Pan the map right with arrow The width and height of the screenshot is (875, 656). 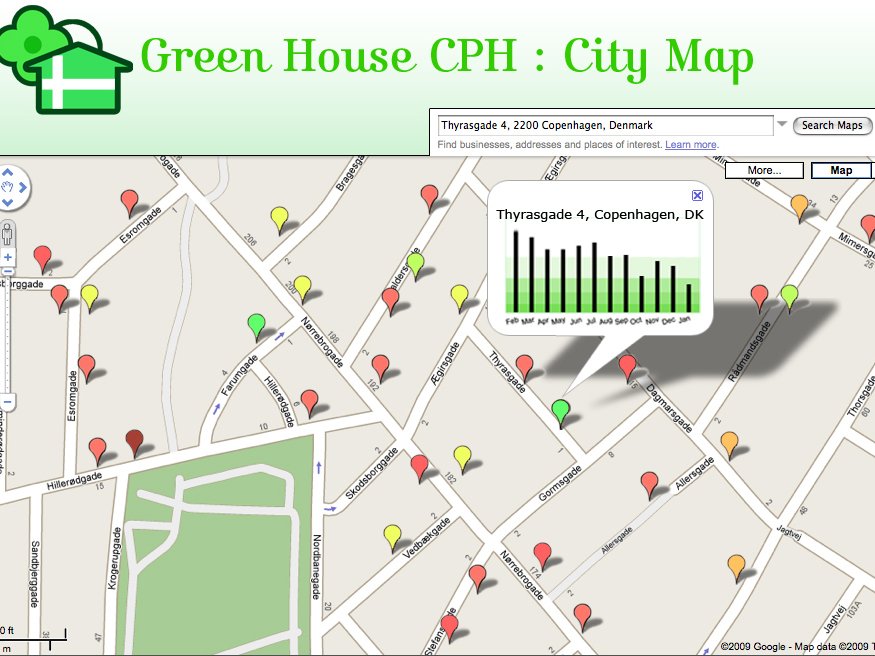[x=23, y=187]
